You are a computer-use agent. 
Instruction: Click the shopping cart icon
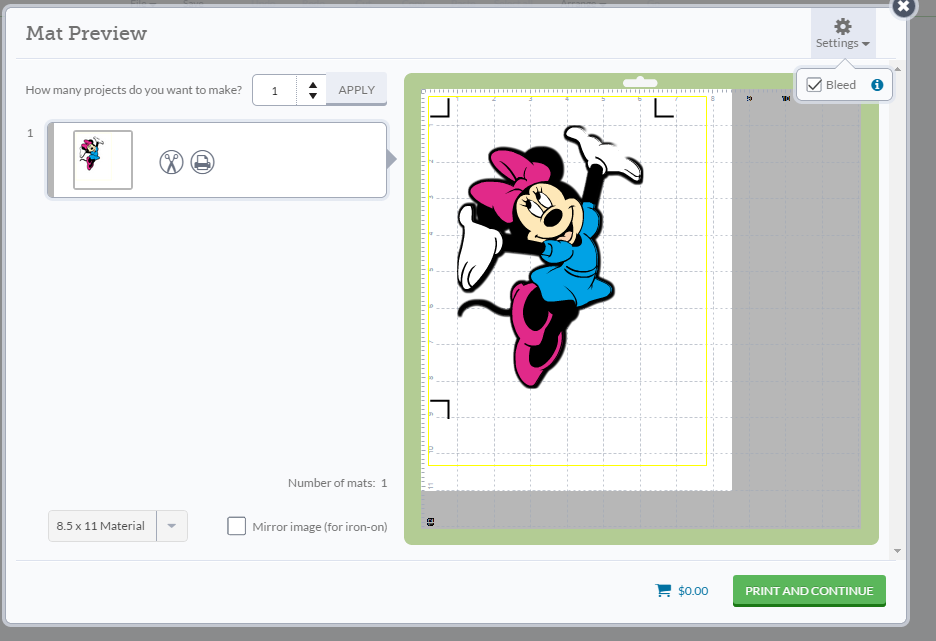pos(663,590)
